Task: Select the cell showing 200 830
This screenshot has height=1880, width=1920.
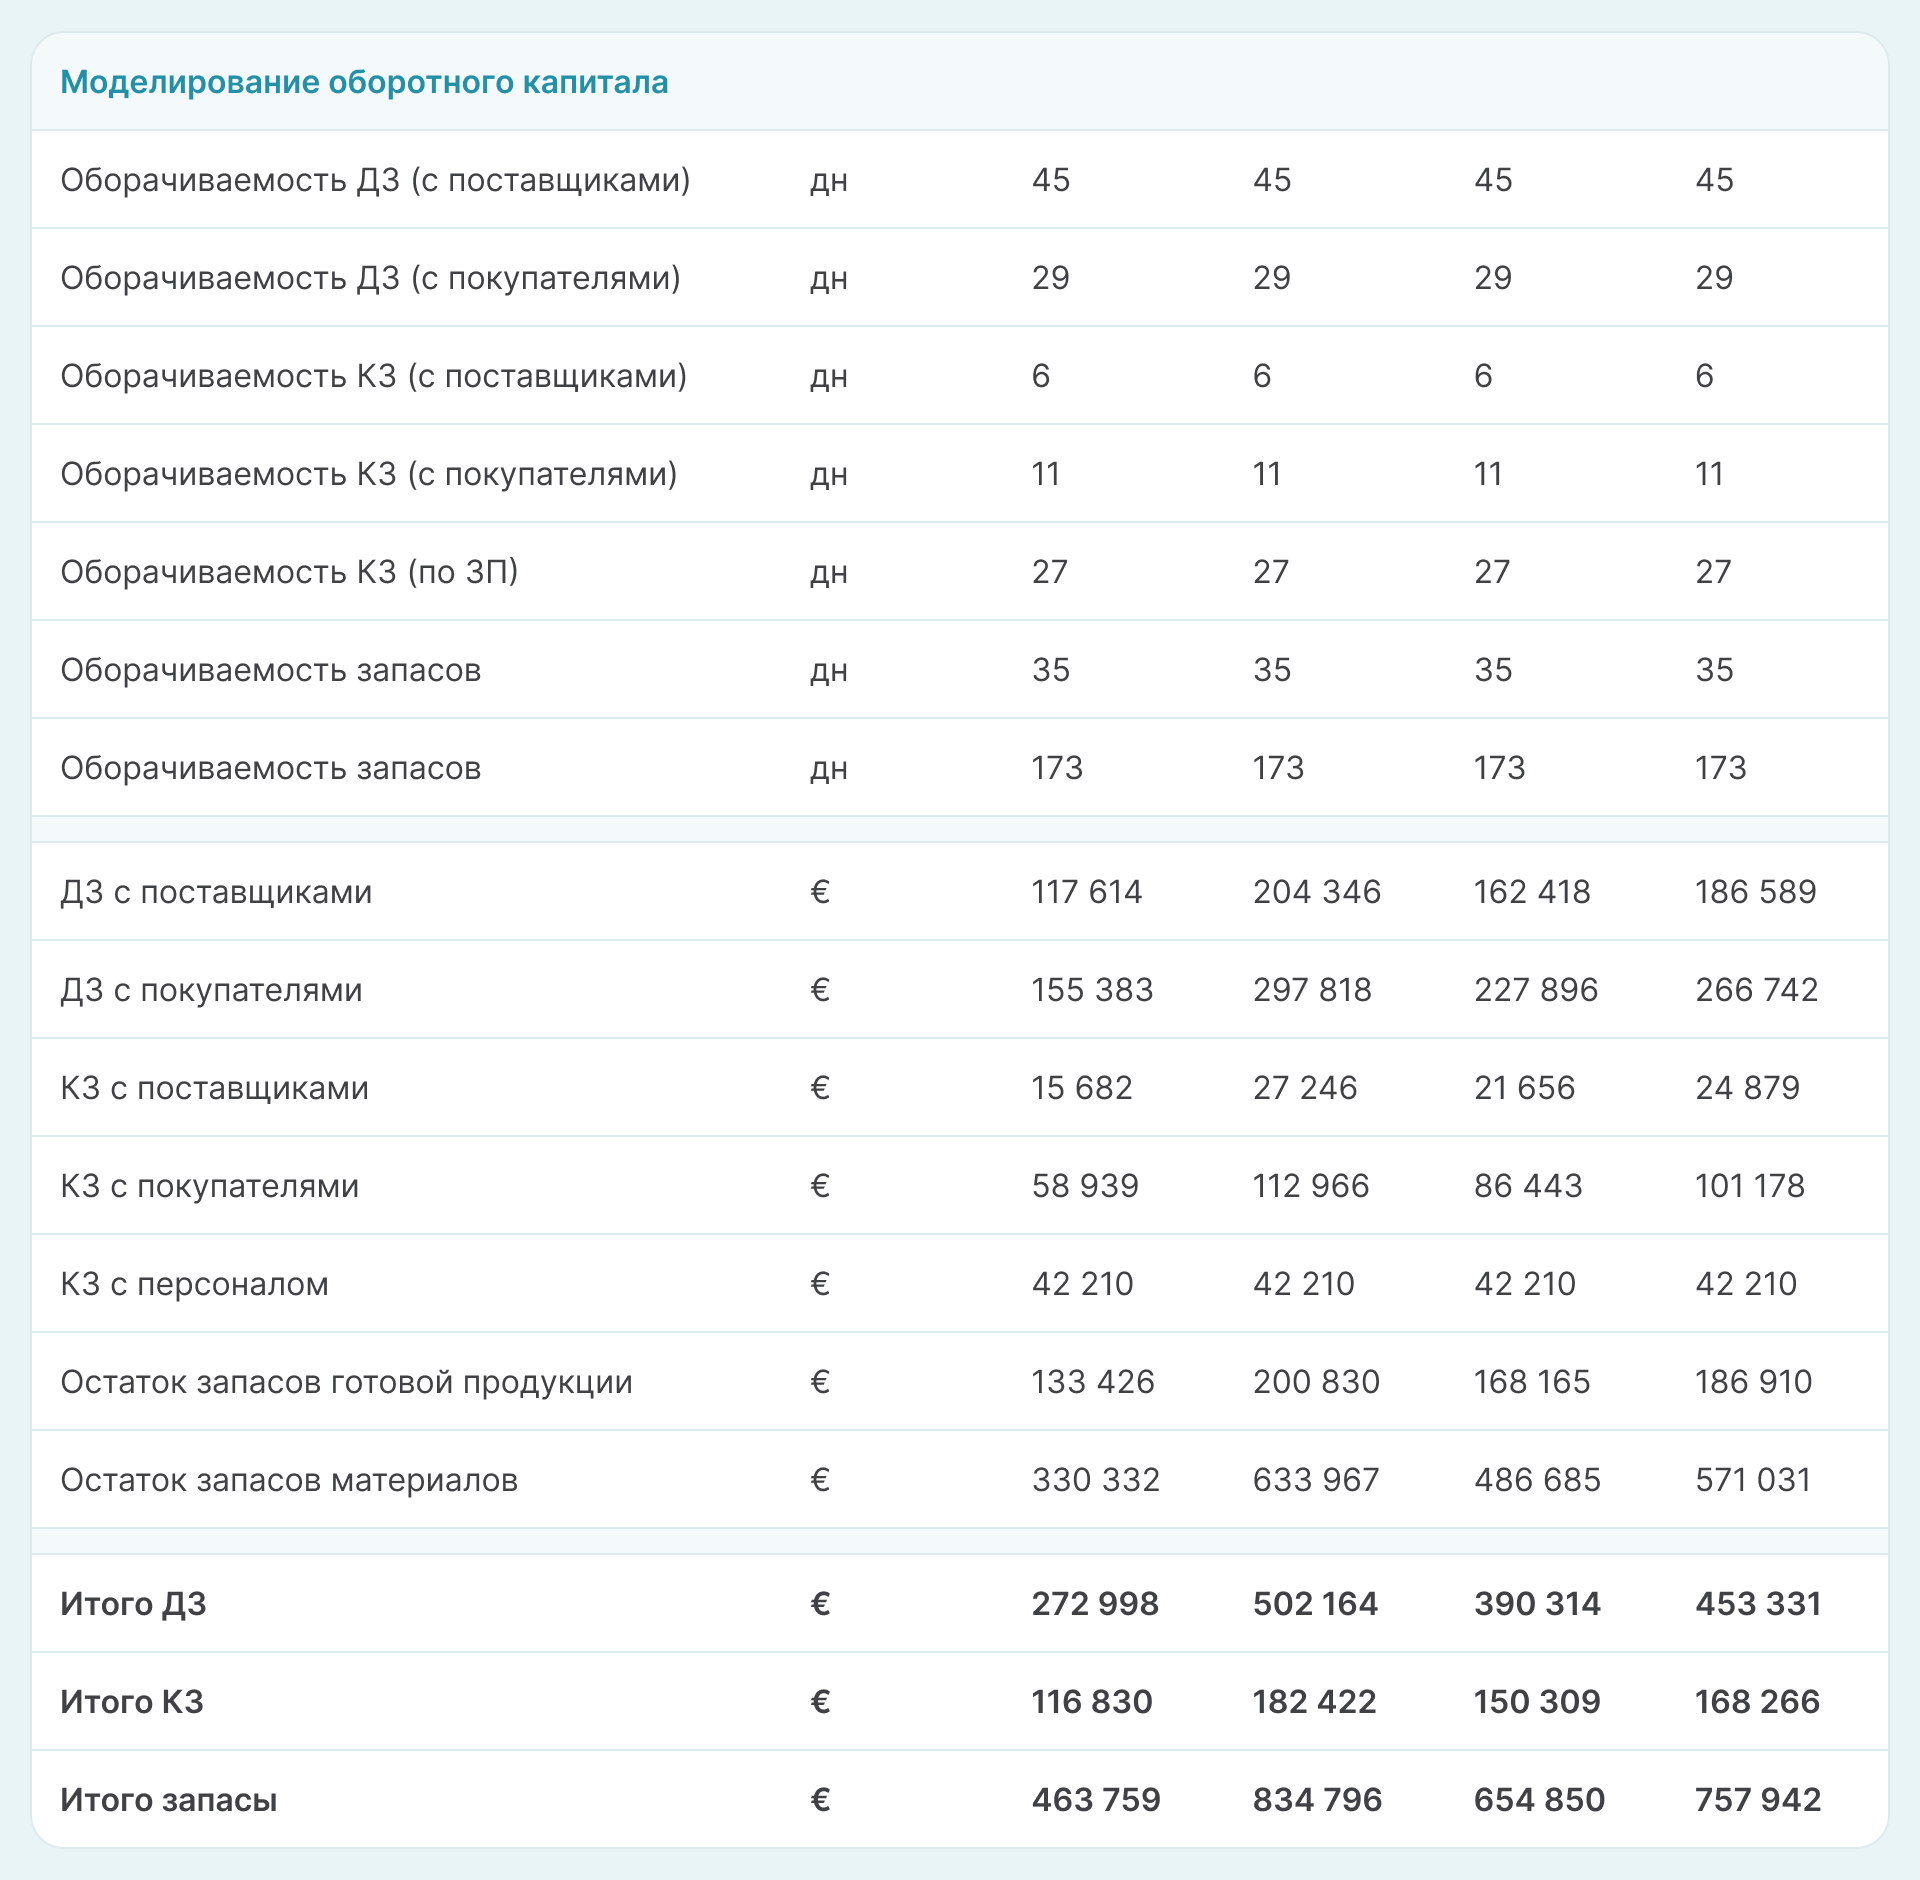Action: [x=1316, y=1382]
